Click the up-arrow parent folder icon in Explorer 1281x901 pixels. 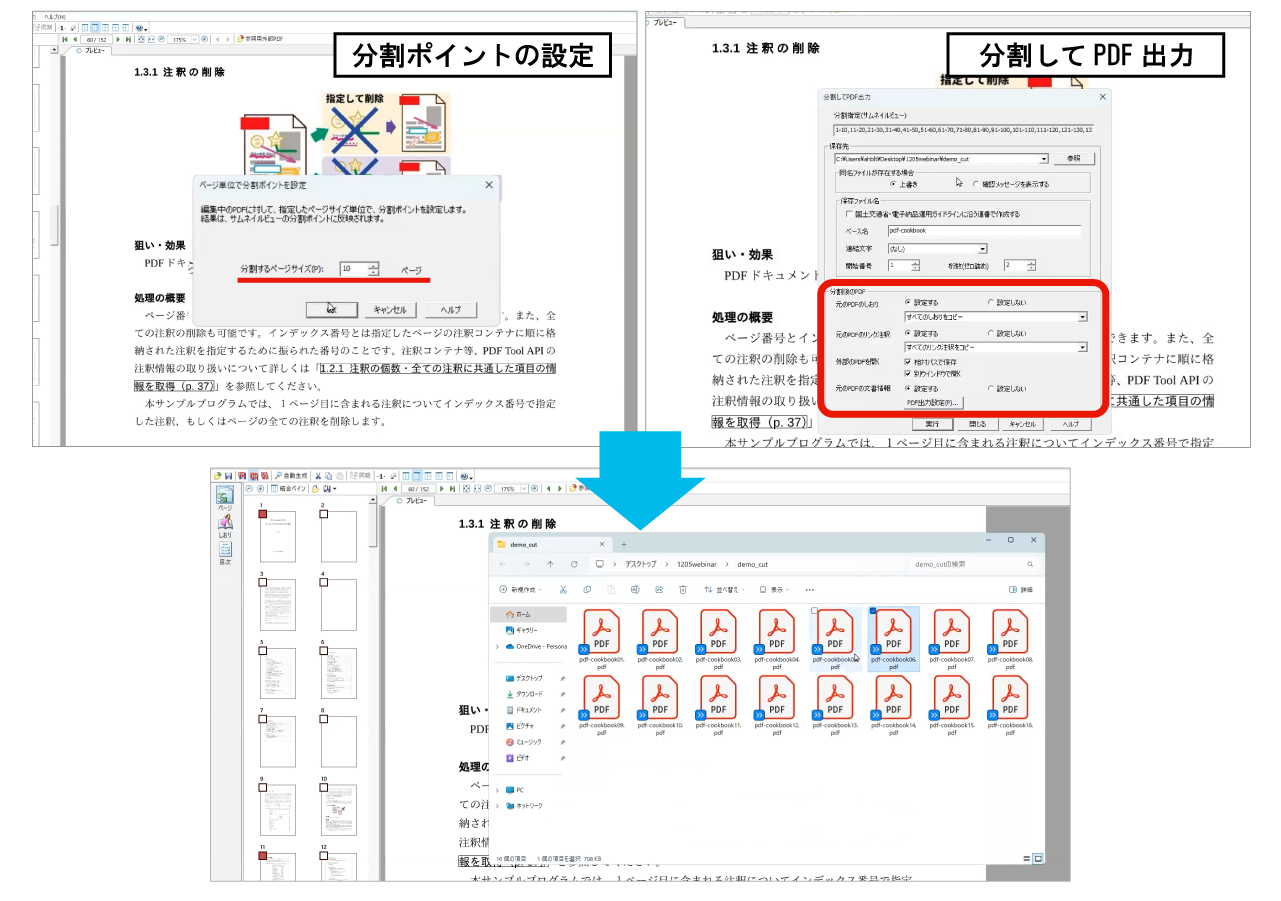pos(550,564)
